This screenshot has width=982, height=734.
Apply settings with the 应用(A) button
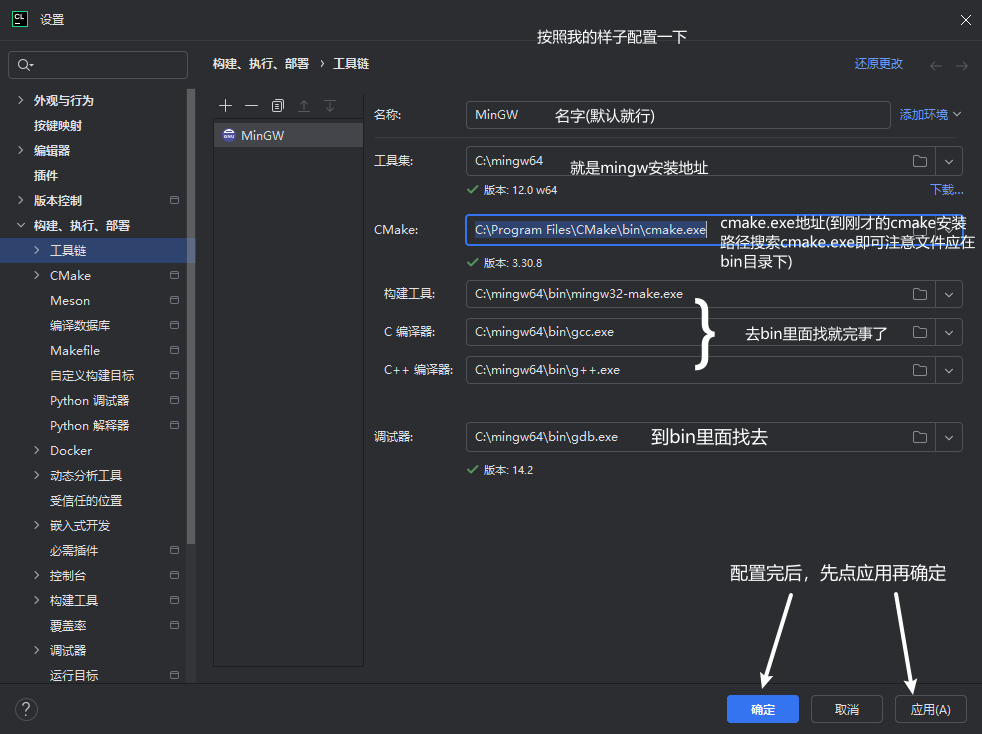click(x=930, y=709)
